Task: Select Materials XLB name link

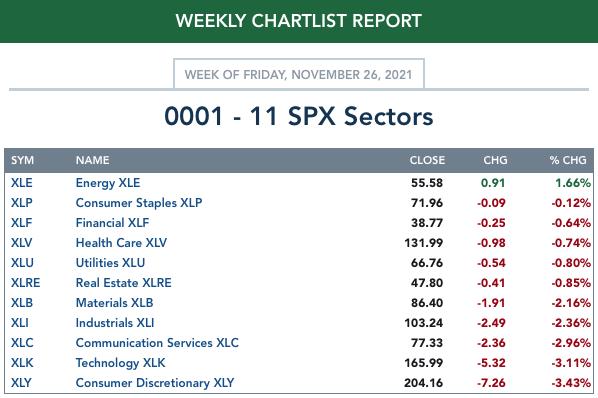Action: point(114,303)
